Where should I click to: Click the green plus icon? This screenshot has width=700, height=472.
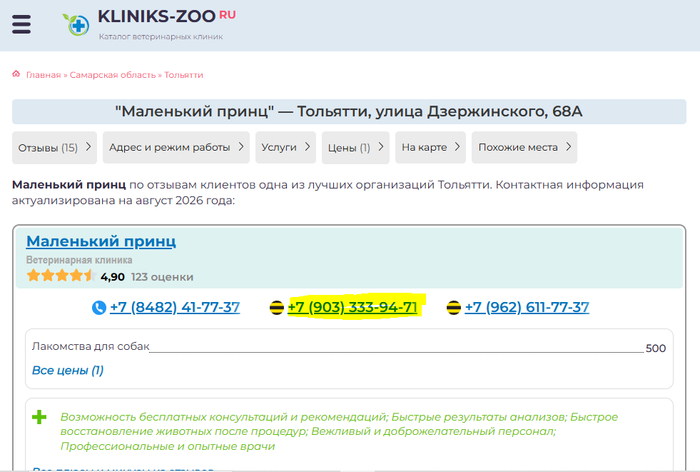pos(39,417)
